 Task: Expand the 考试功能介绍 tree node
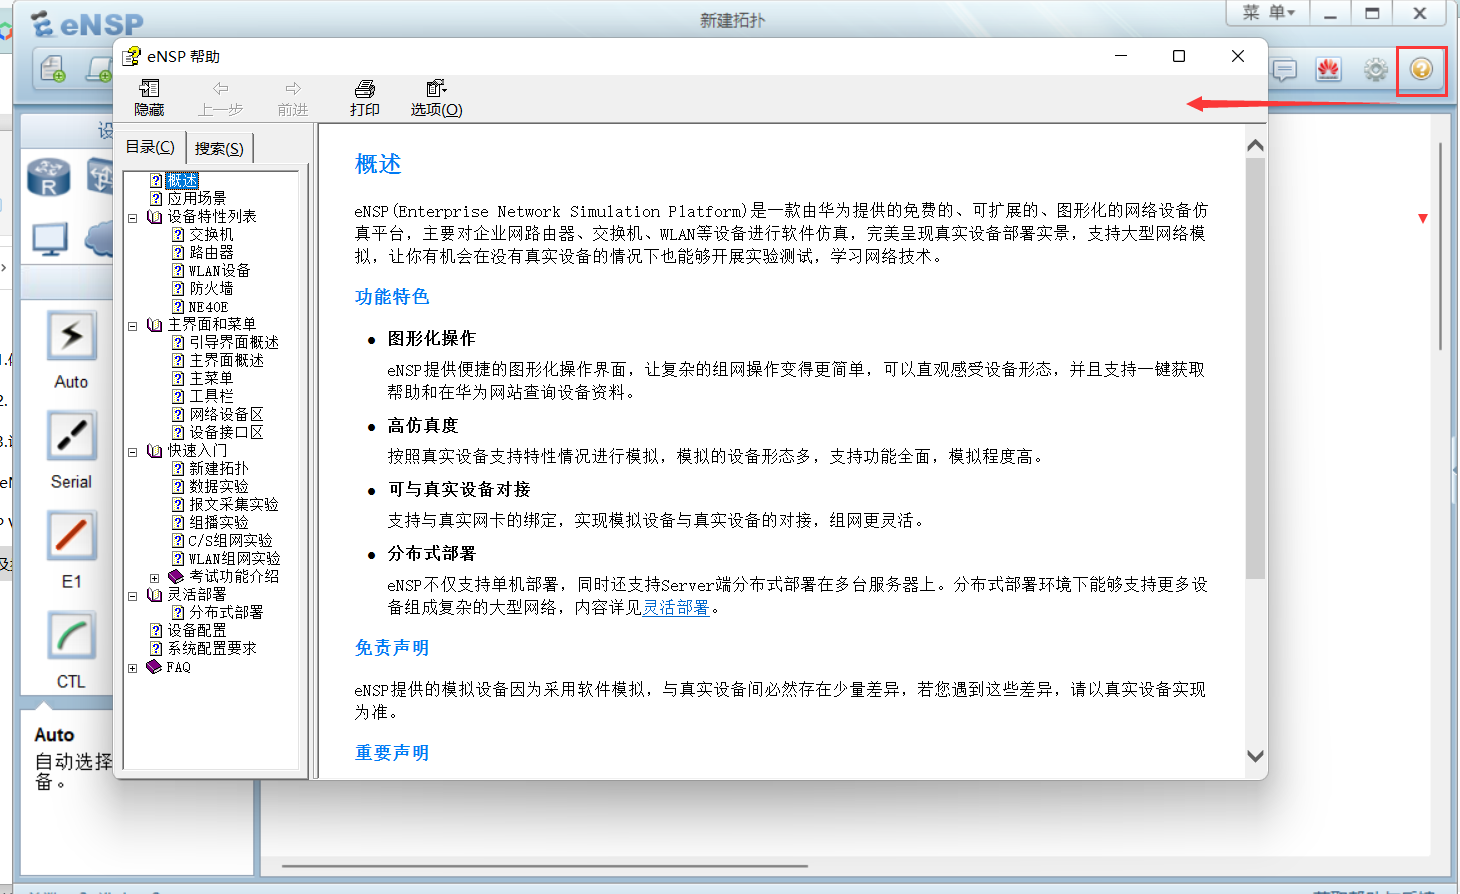pos(154,577)
